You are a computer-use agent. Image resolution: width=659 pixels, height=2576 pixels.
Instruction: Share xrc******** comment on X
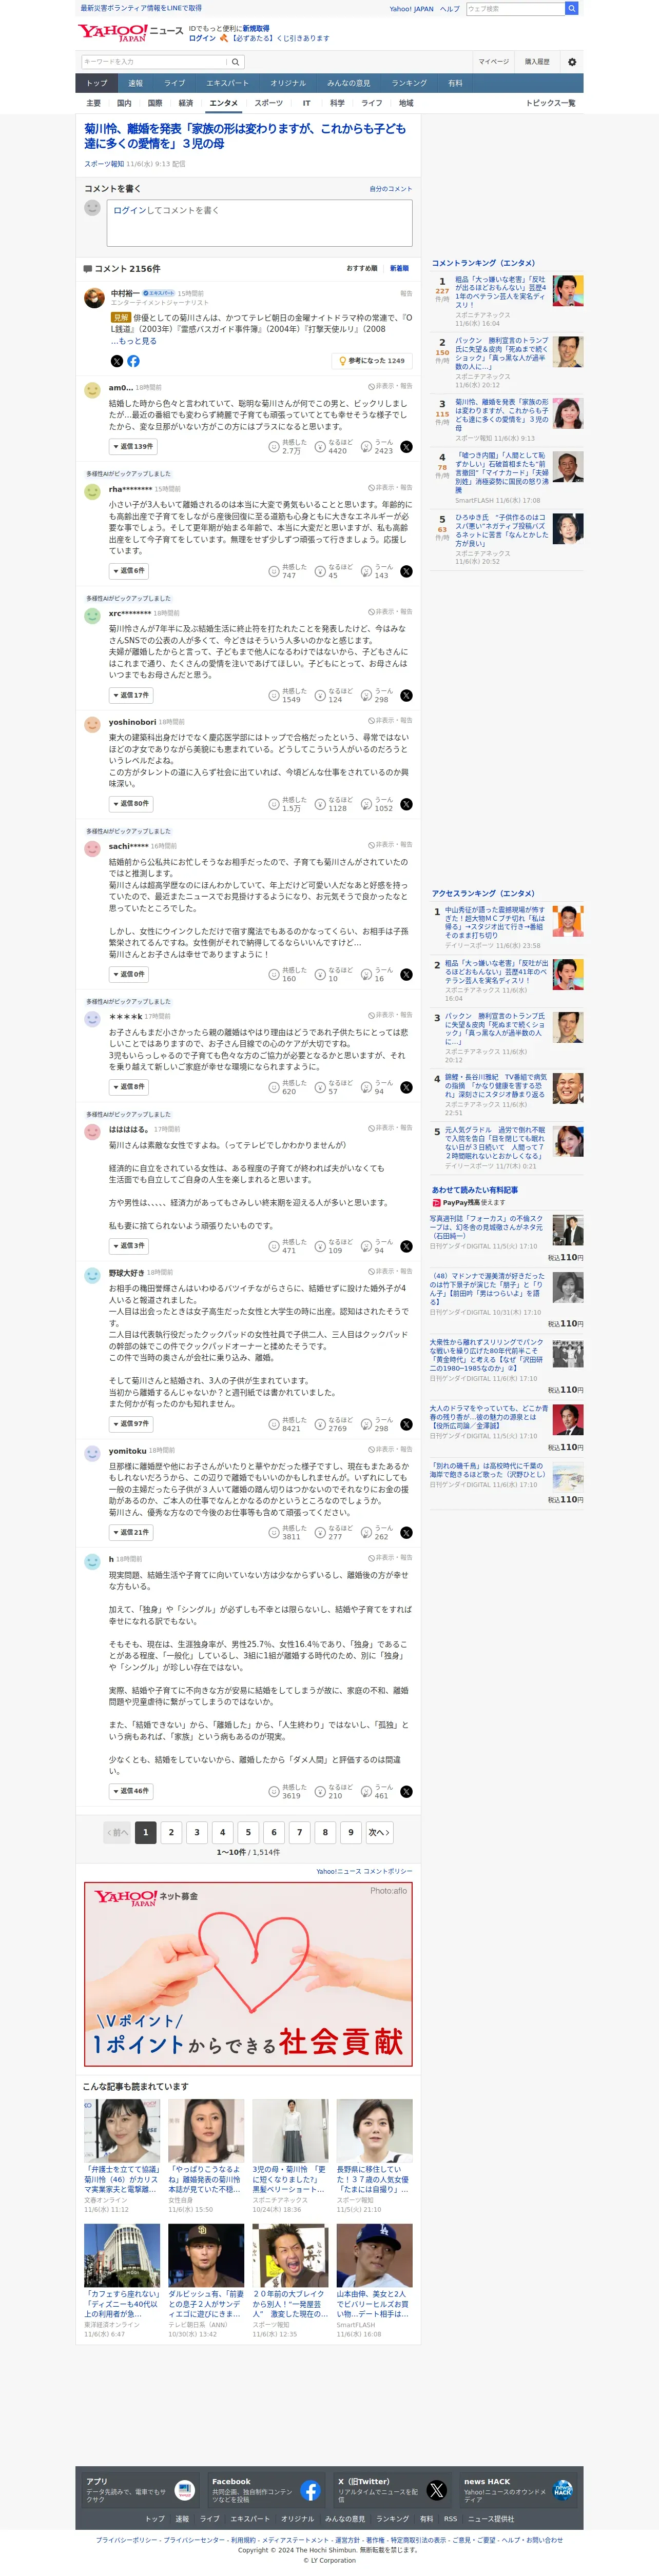406,695
